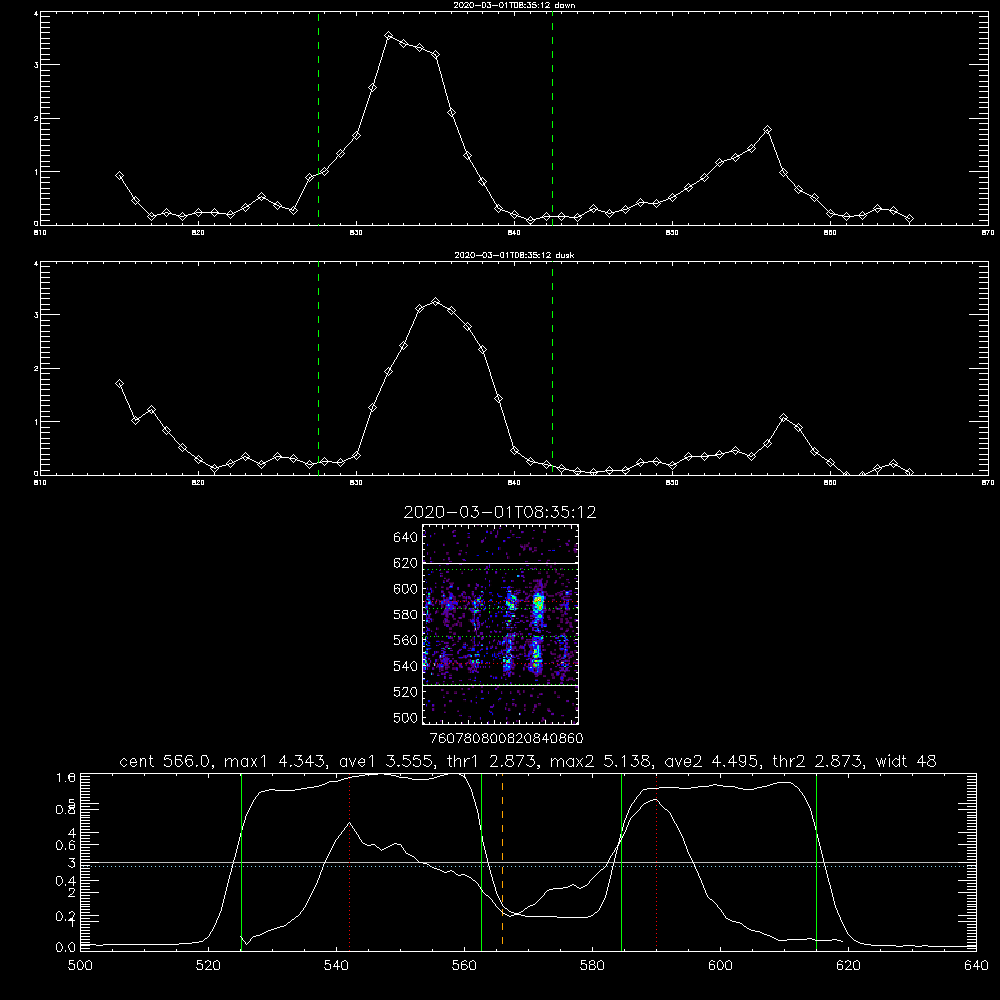Click the '580' y-axis label beside spectrogram
This screenshot has width=1000, height=1000.
(406, 615)
